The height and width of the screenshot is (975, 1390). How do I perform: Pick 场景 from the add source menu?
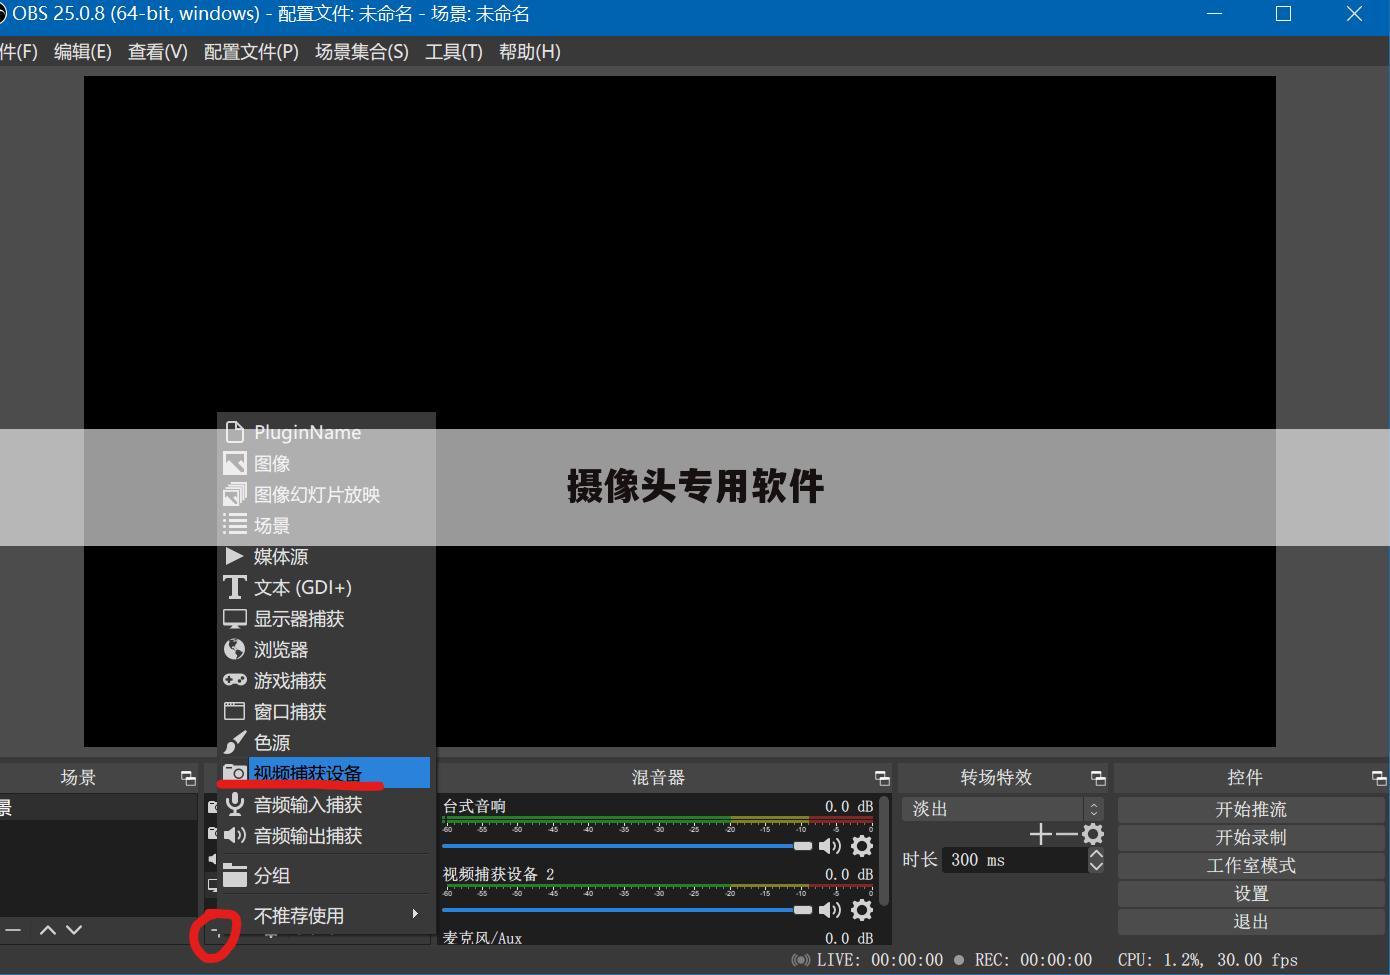pos(326,525)
